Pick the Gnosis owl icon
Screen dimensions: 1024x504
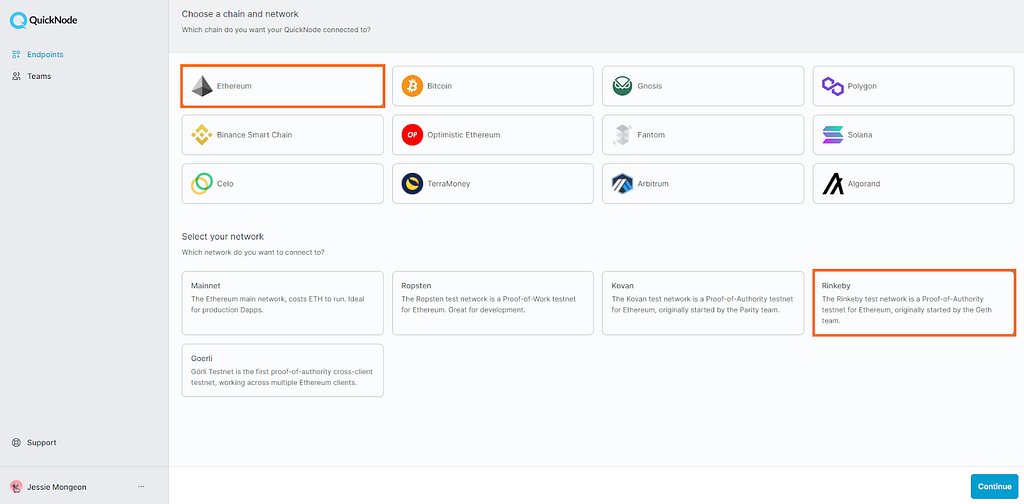[622, 86]
